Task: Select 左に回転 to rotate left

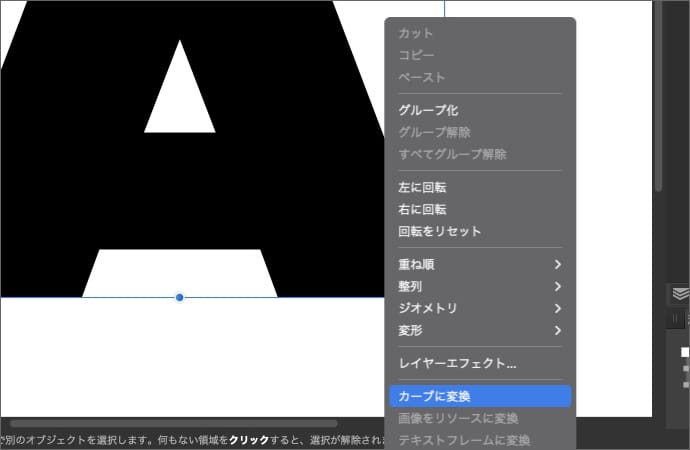Action: (423, 187)
